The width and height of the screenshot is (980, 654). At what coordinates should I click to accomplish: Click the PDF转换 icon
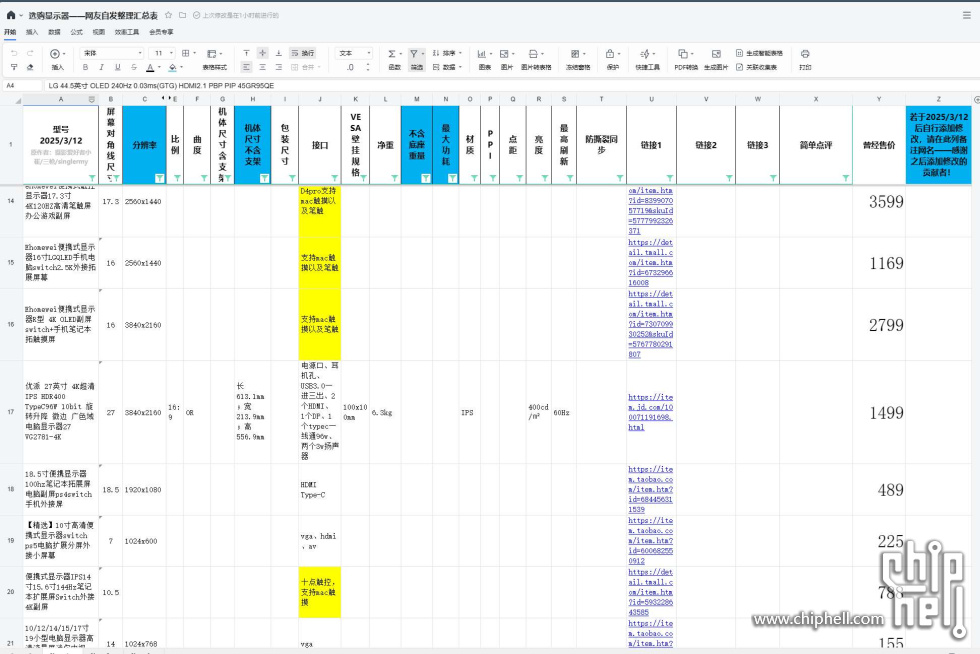682,54
